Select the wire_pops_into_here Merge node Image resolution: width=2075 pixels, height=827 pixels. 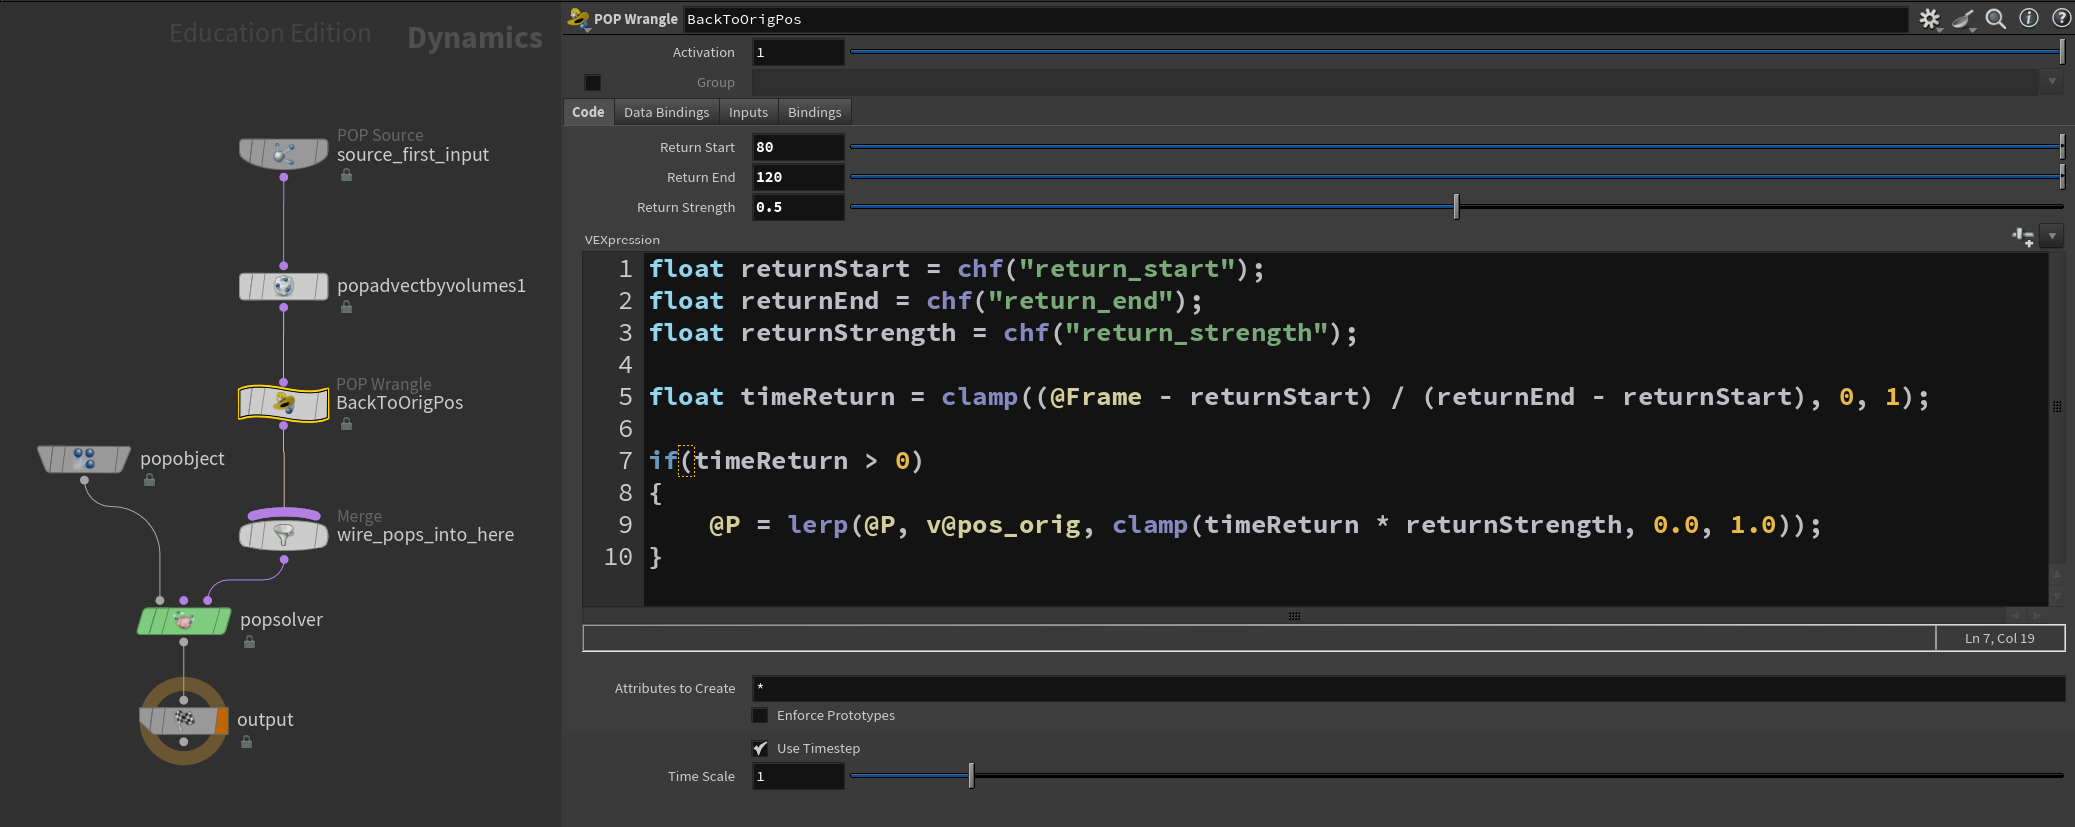pyautogui.click(x=283, y=535)
